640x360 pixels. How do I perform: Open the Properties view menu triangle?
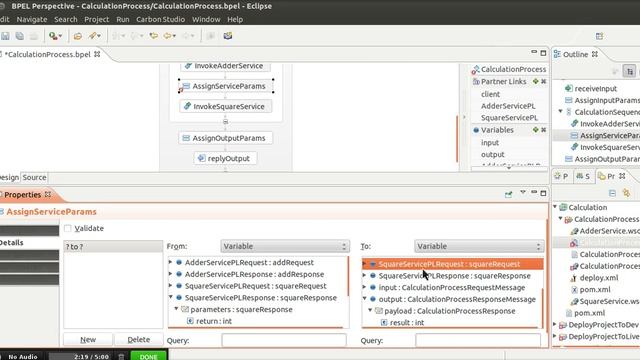pyautogui.click(x=523, y=192)
